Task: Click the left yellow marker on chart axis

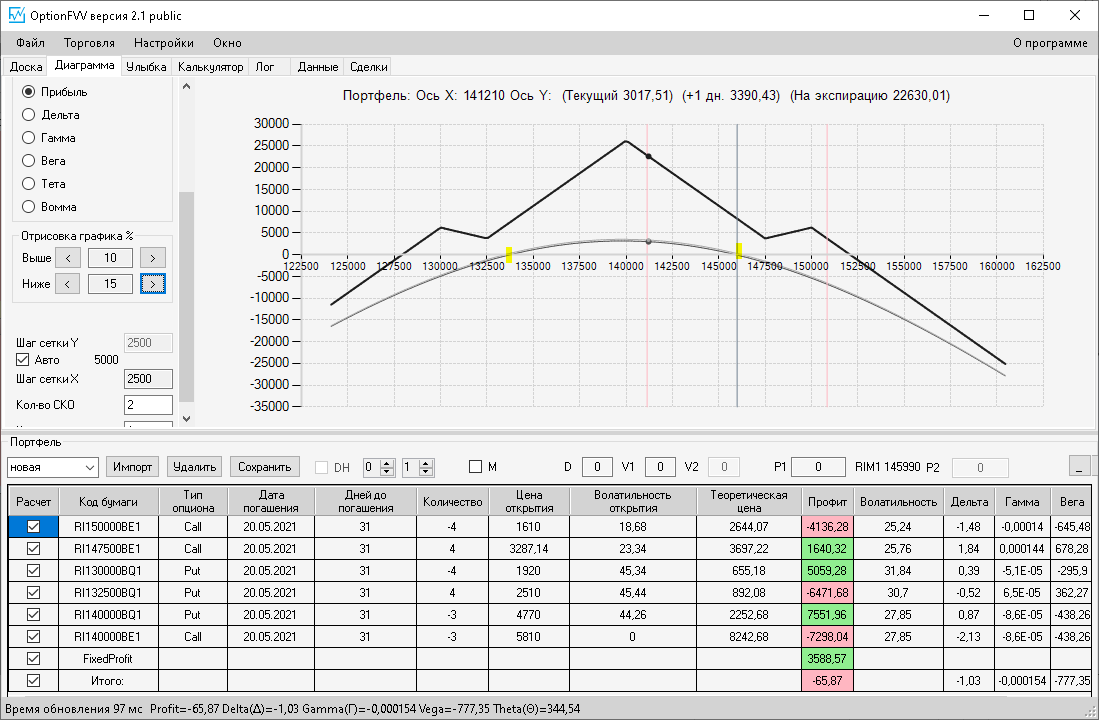Action: pyautogui.click(x=509, y=254)
